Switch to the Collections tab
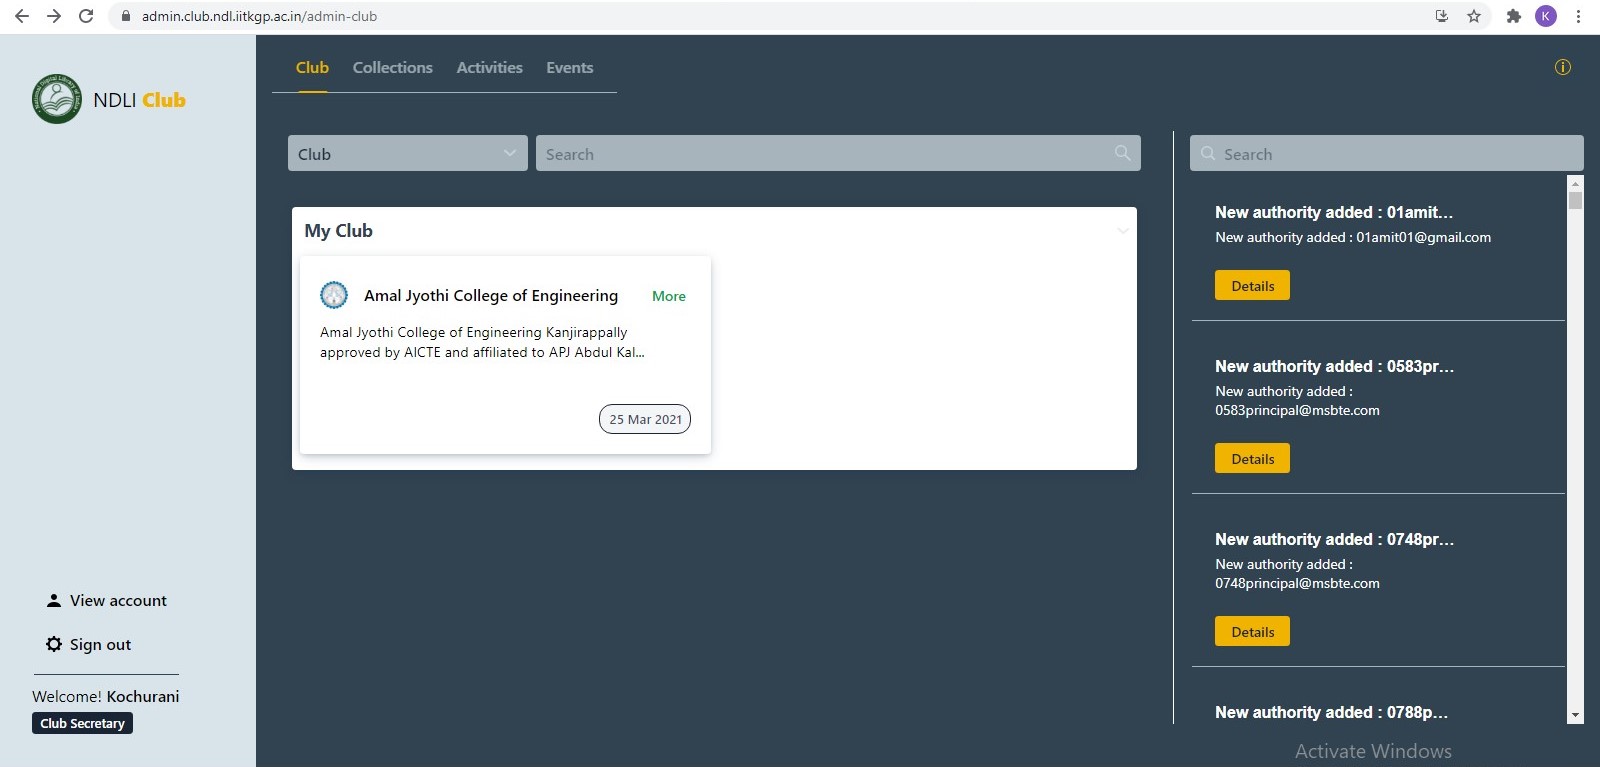Screen dimensions: 1600x767 pos(392,68)
